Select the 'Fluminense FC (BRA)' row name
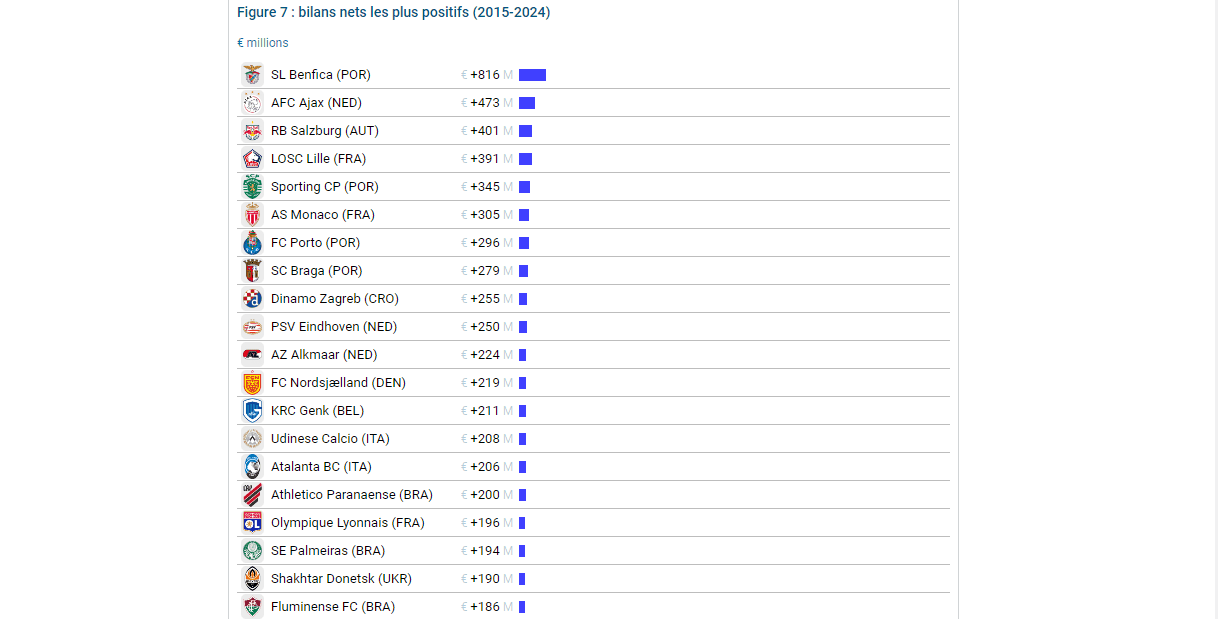 coord(333,607)
